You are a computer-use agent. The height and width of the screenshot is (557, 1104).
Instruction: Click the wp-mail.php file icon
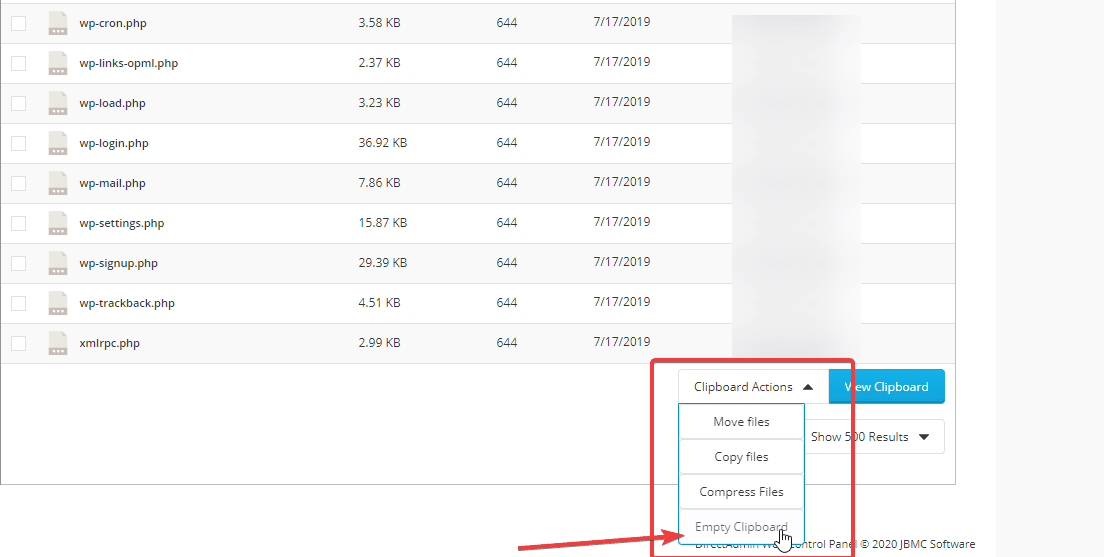click(58, 183)
